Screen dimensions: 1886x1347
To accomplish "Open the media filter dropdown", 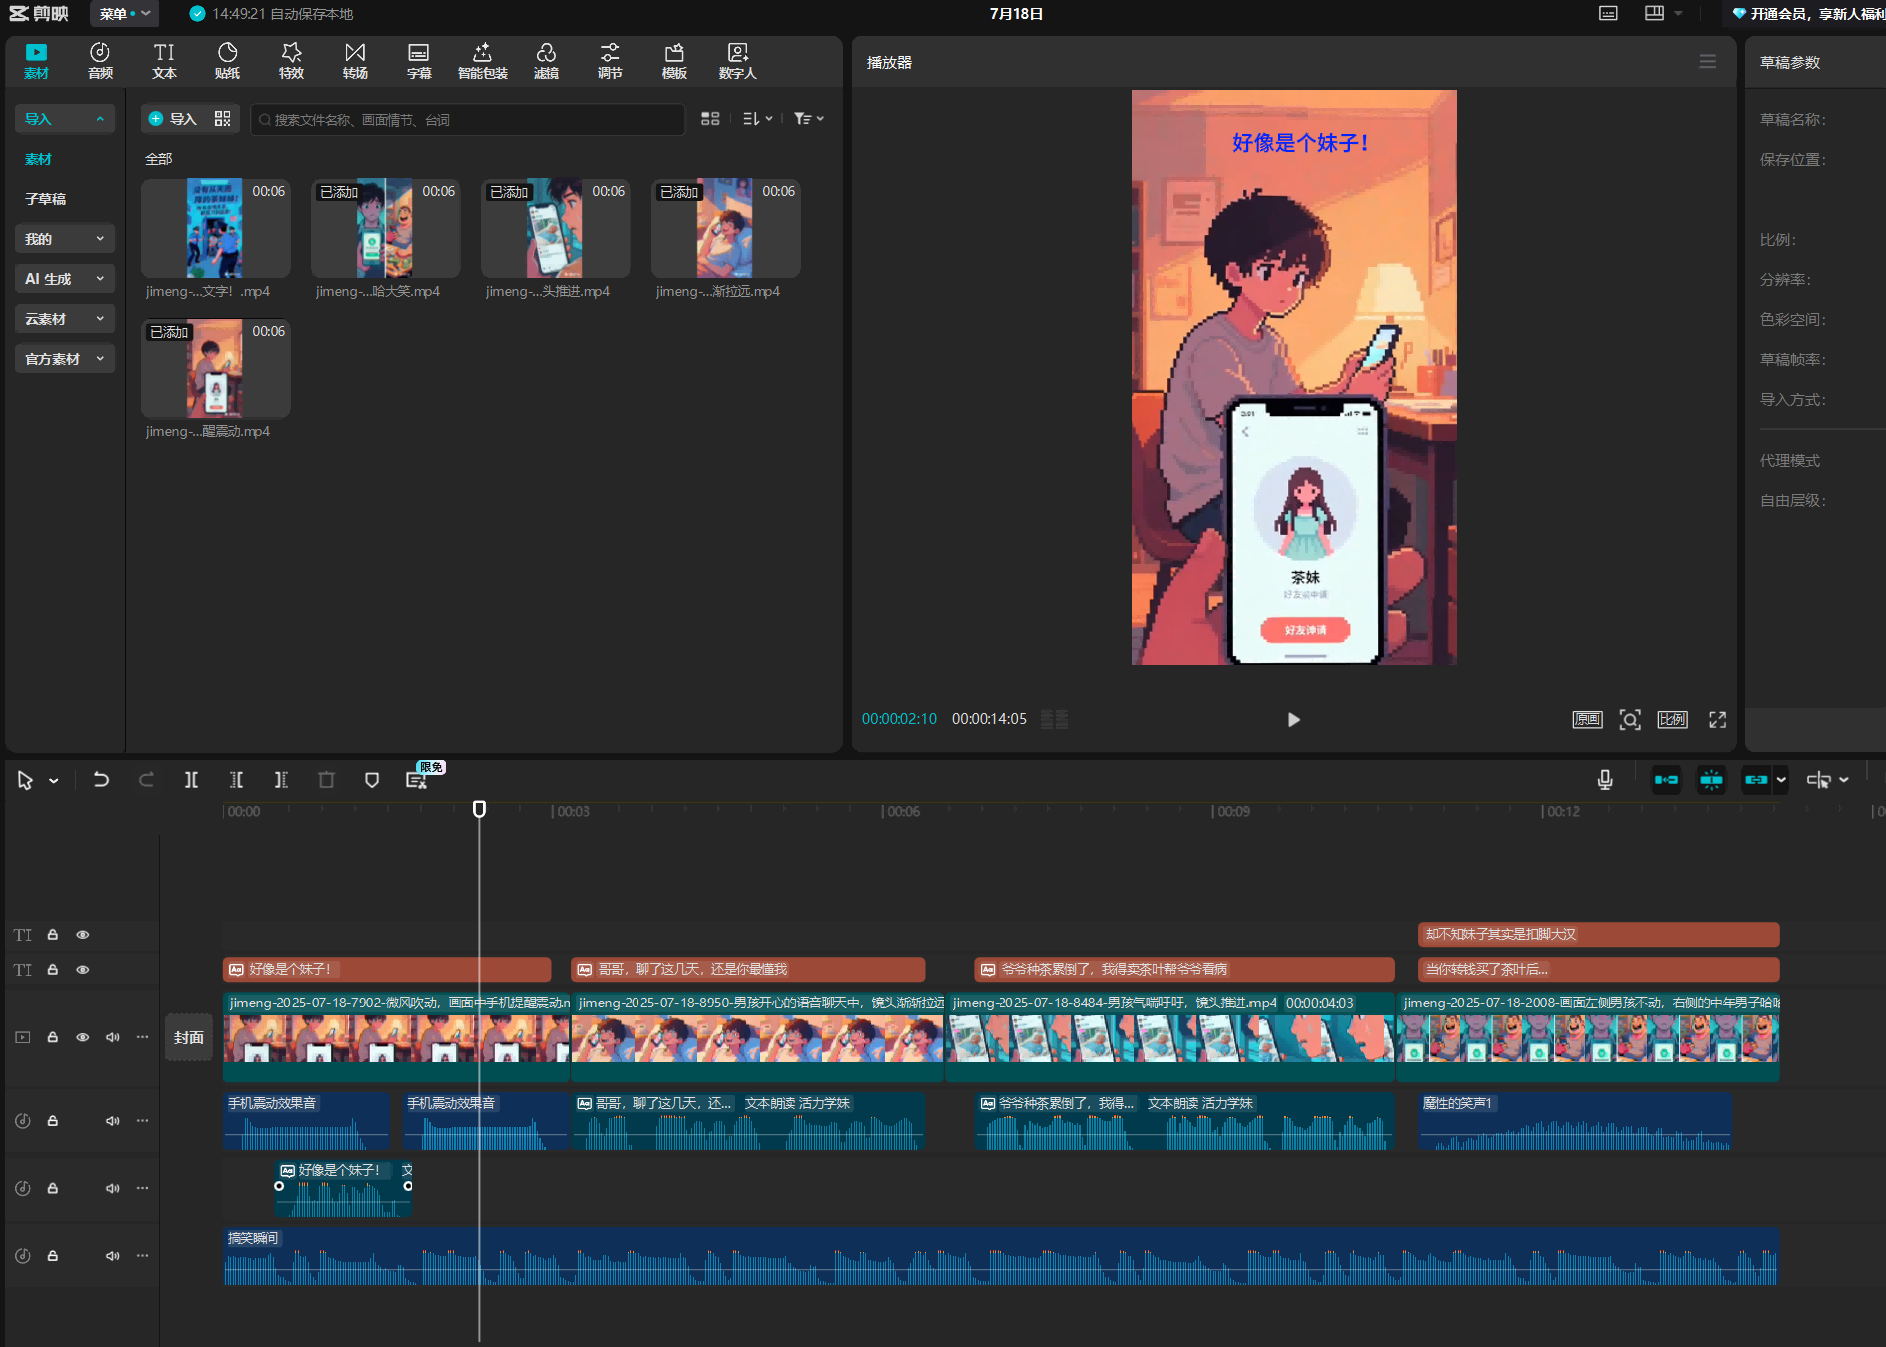I will pos(808,119).
